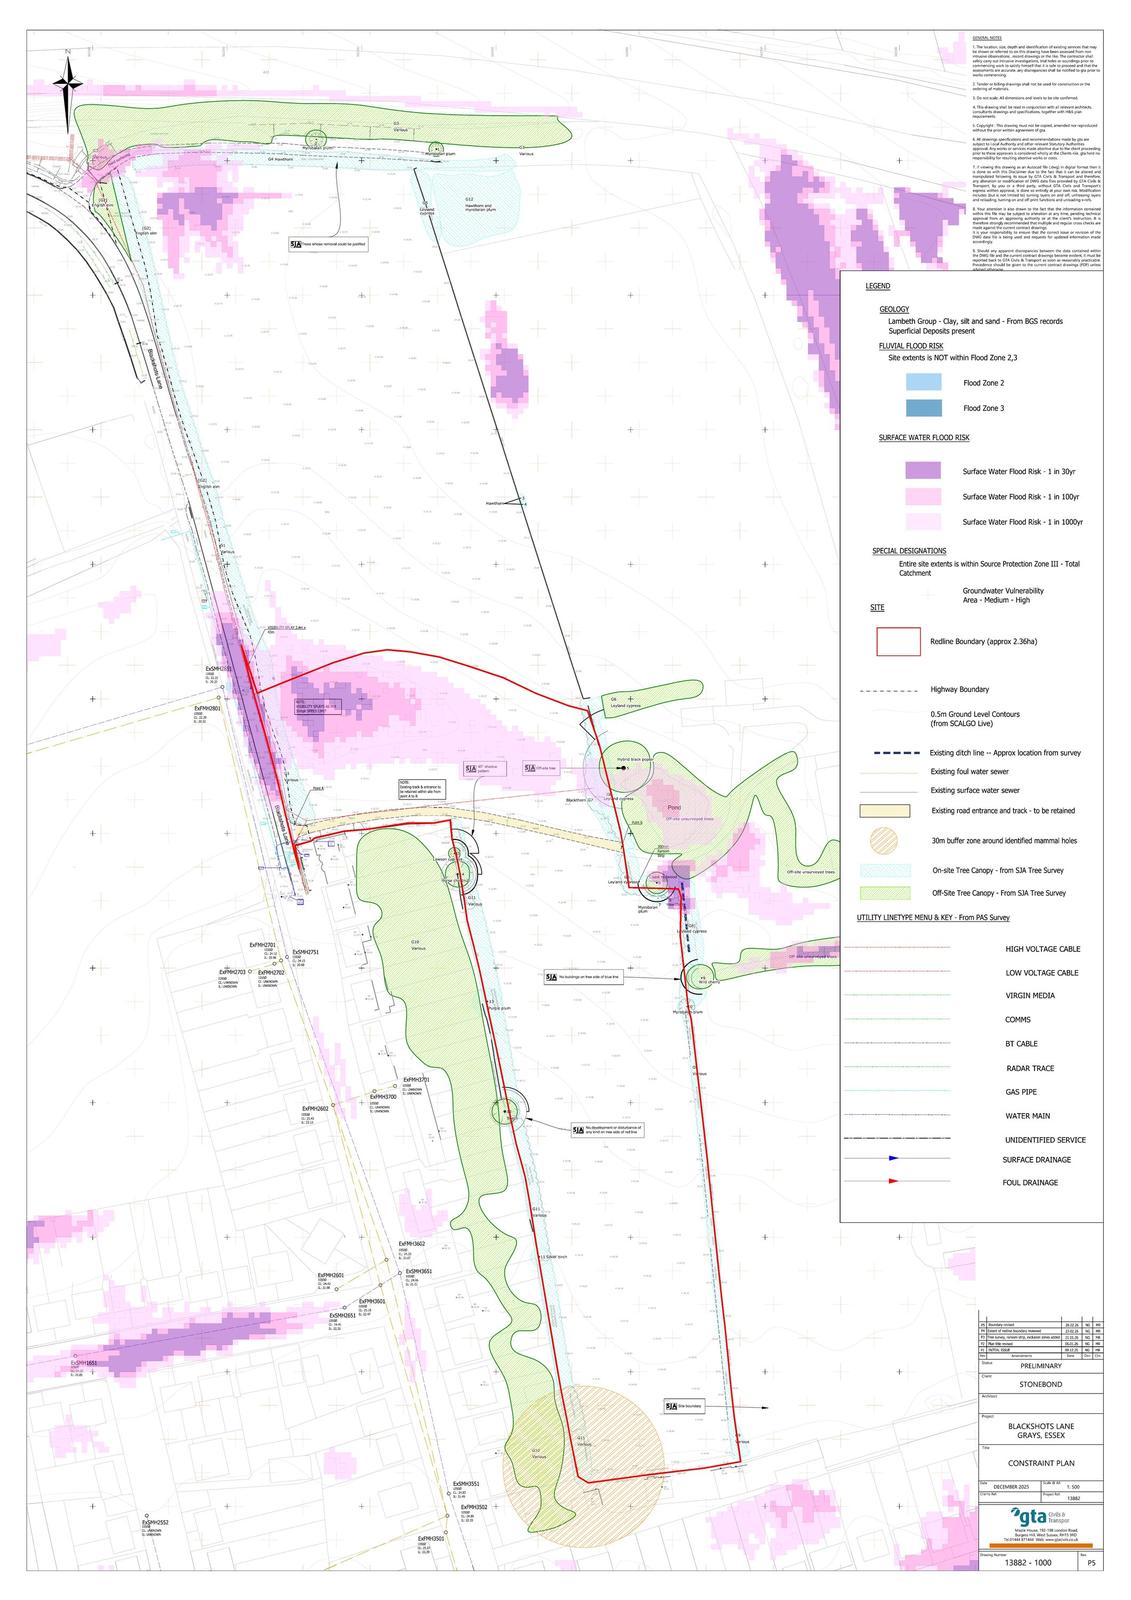This screenshot has width=1131, height=1600.
Task: Click the P5 revision box
Action: (1090, 1561)
